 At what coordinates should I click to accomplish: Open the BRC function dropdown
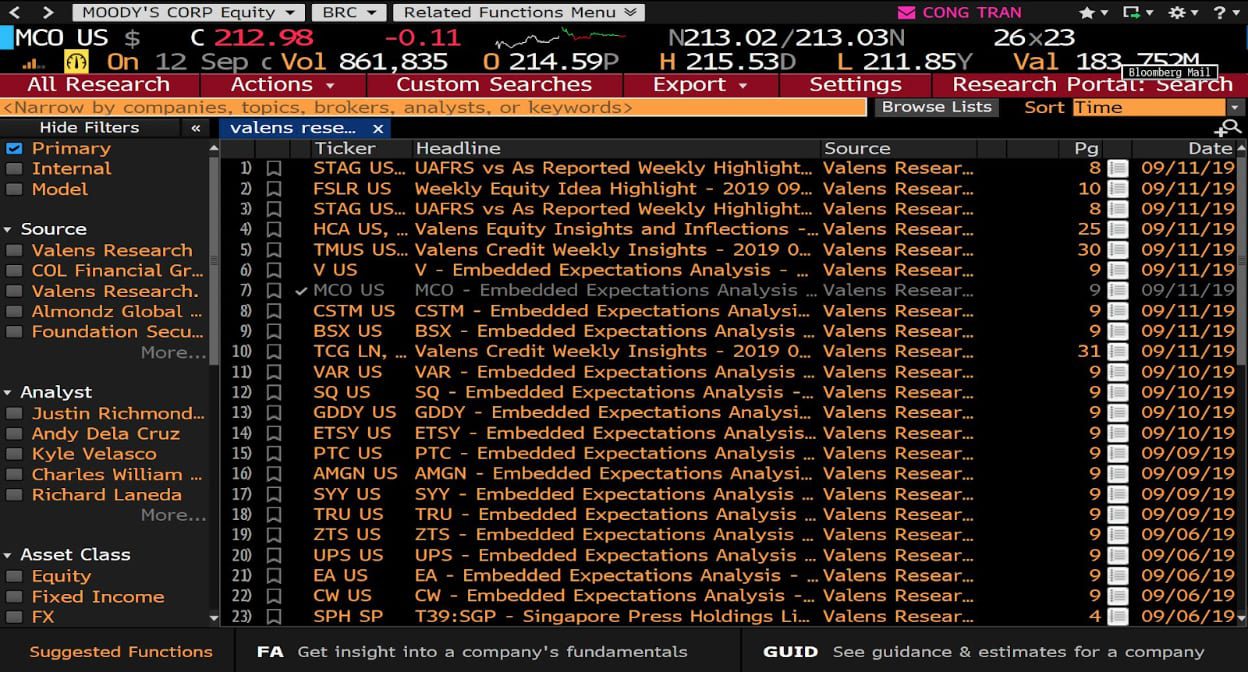pyautogui.click(x=349, y=13)
